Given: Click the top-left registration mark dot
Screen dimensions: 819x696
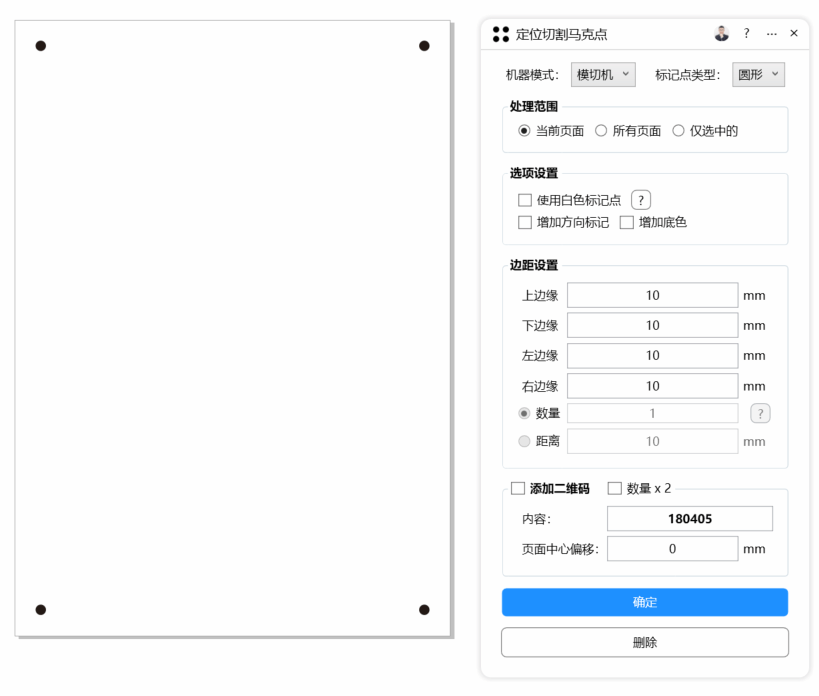Looking at the screenshot, I should point(41,46).
